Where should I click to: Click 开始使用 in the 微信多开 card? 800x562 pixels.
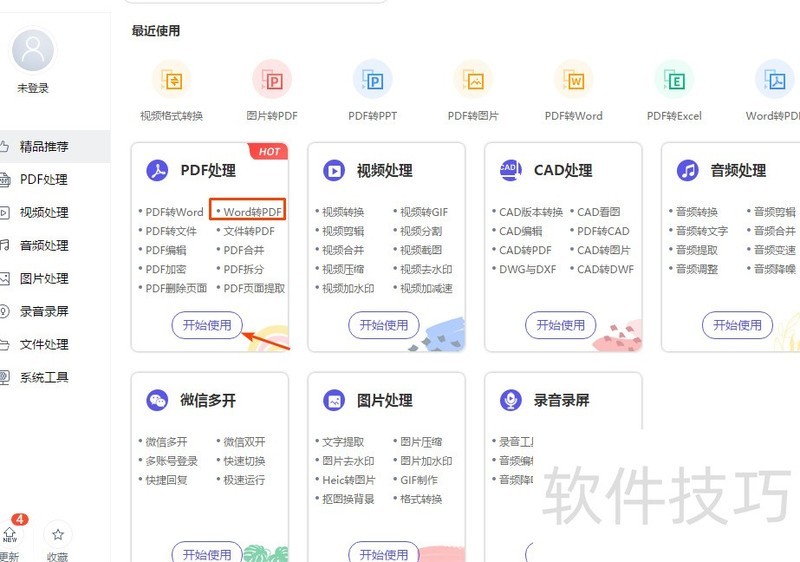pyautogui.click(x=207, y=553)
